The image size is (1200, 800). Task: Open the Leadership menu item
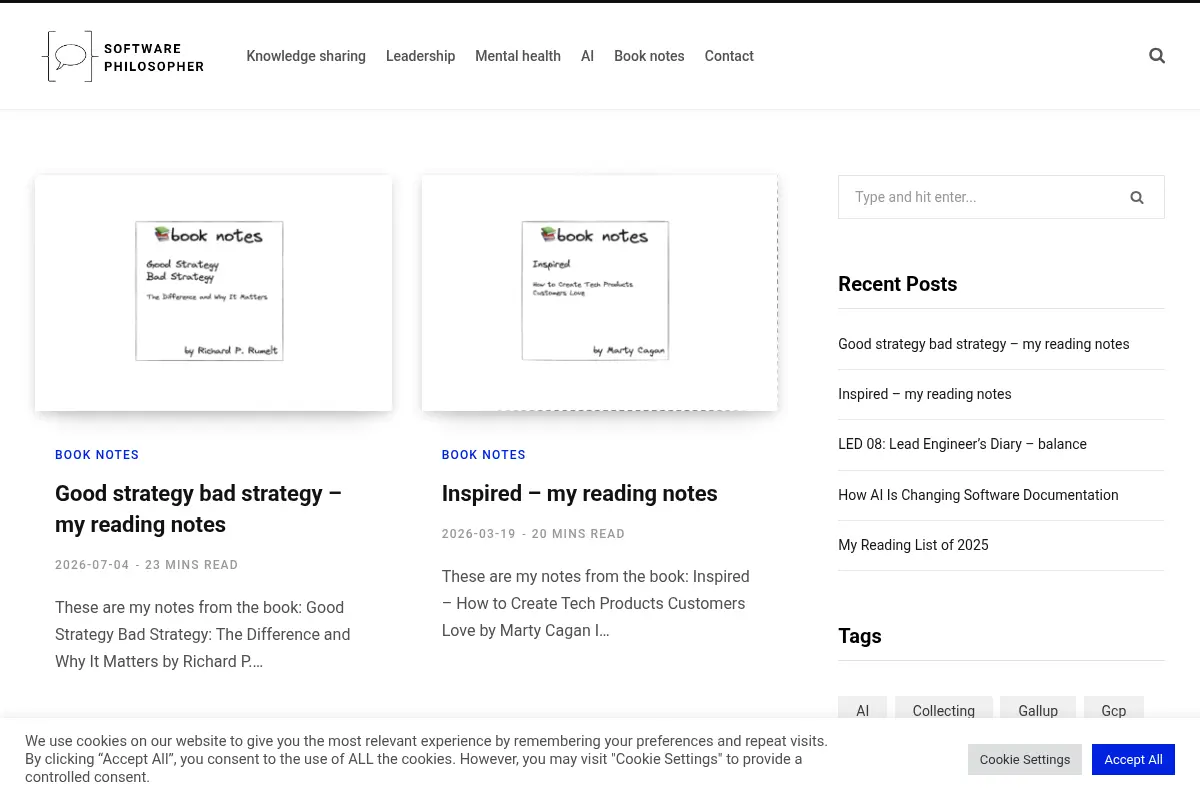pos(420,56)
